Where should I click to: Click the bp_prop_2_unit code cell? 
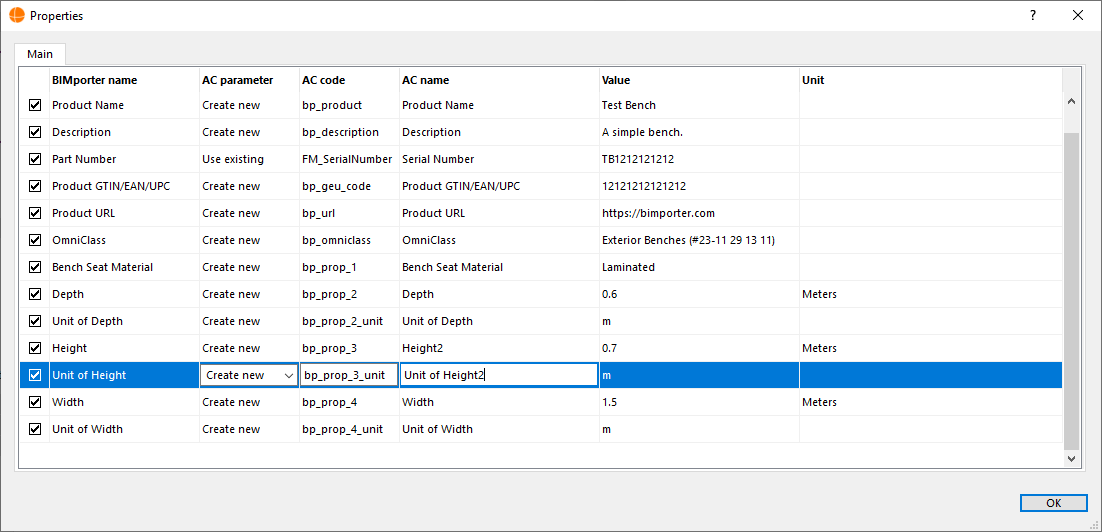coord(349,321)
